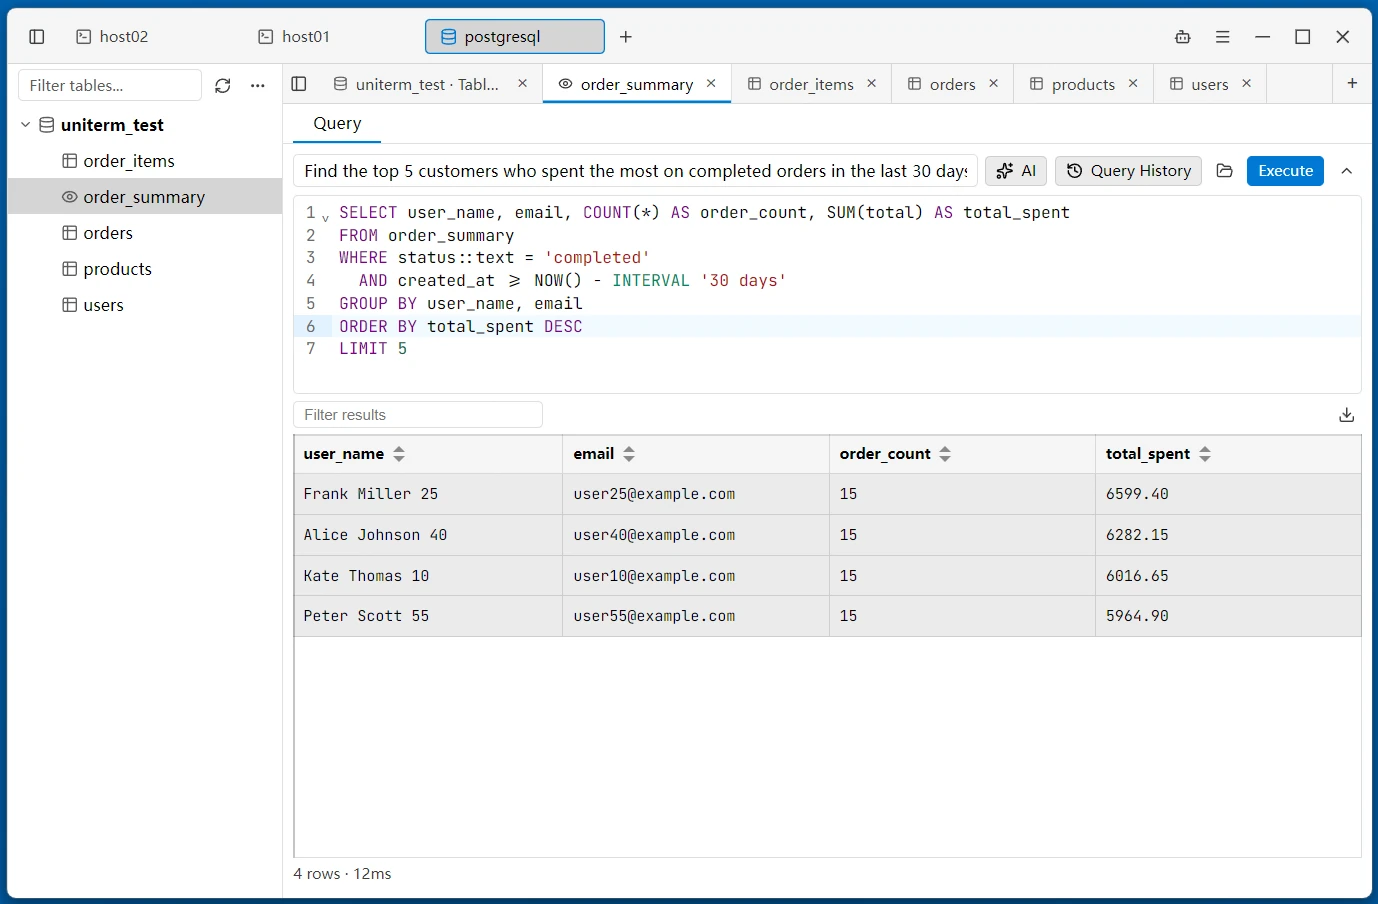Switch to the host02 terminal tab

(x=112, y=37)
